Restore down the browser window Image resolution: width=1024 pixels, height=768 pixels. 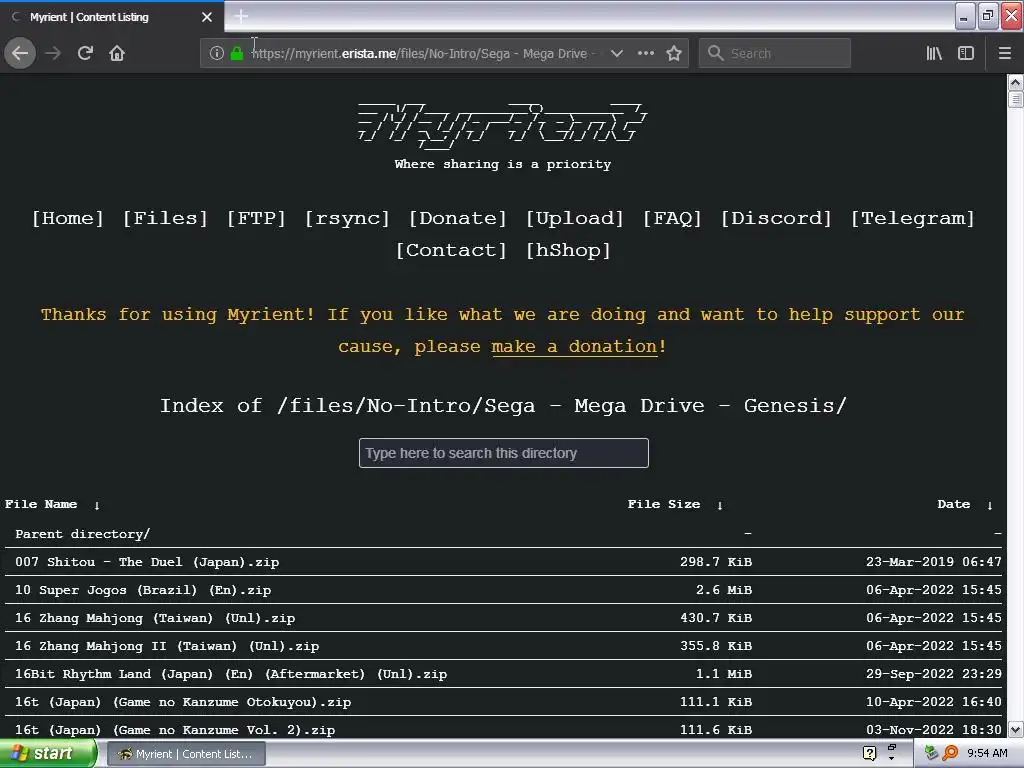988,16
